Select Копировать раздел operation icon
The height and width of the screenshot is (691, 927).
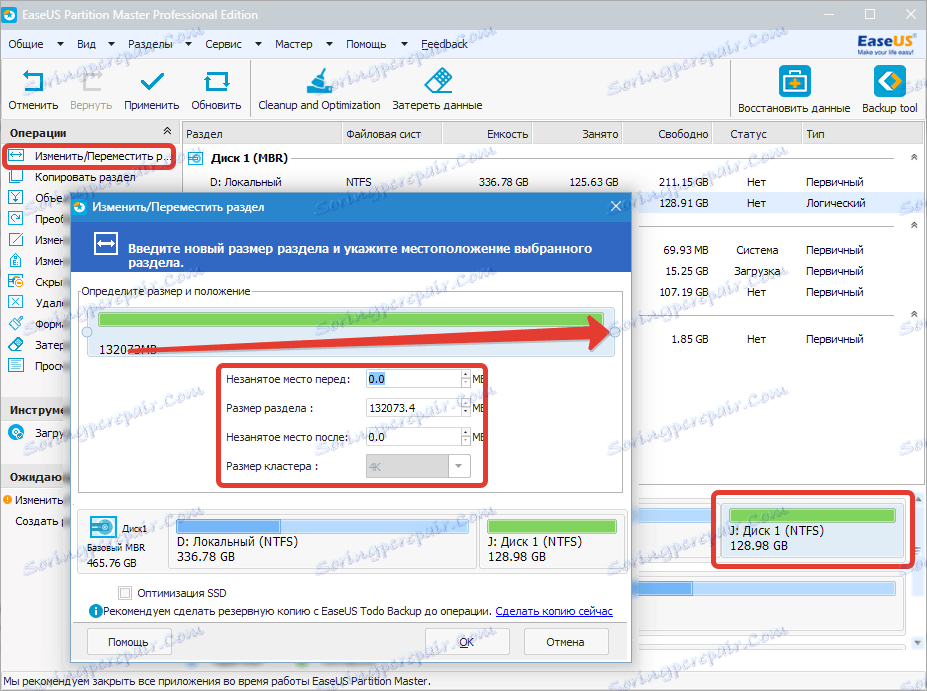point(16,177)
